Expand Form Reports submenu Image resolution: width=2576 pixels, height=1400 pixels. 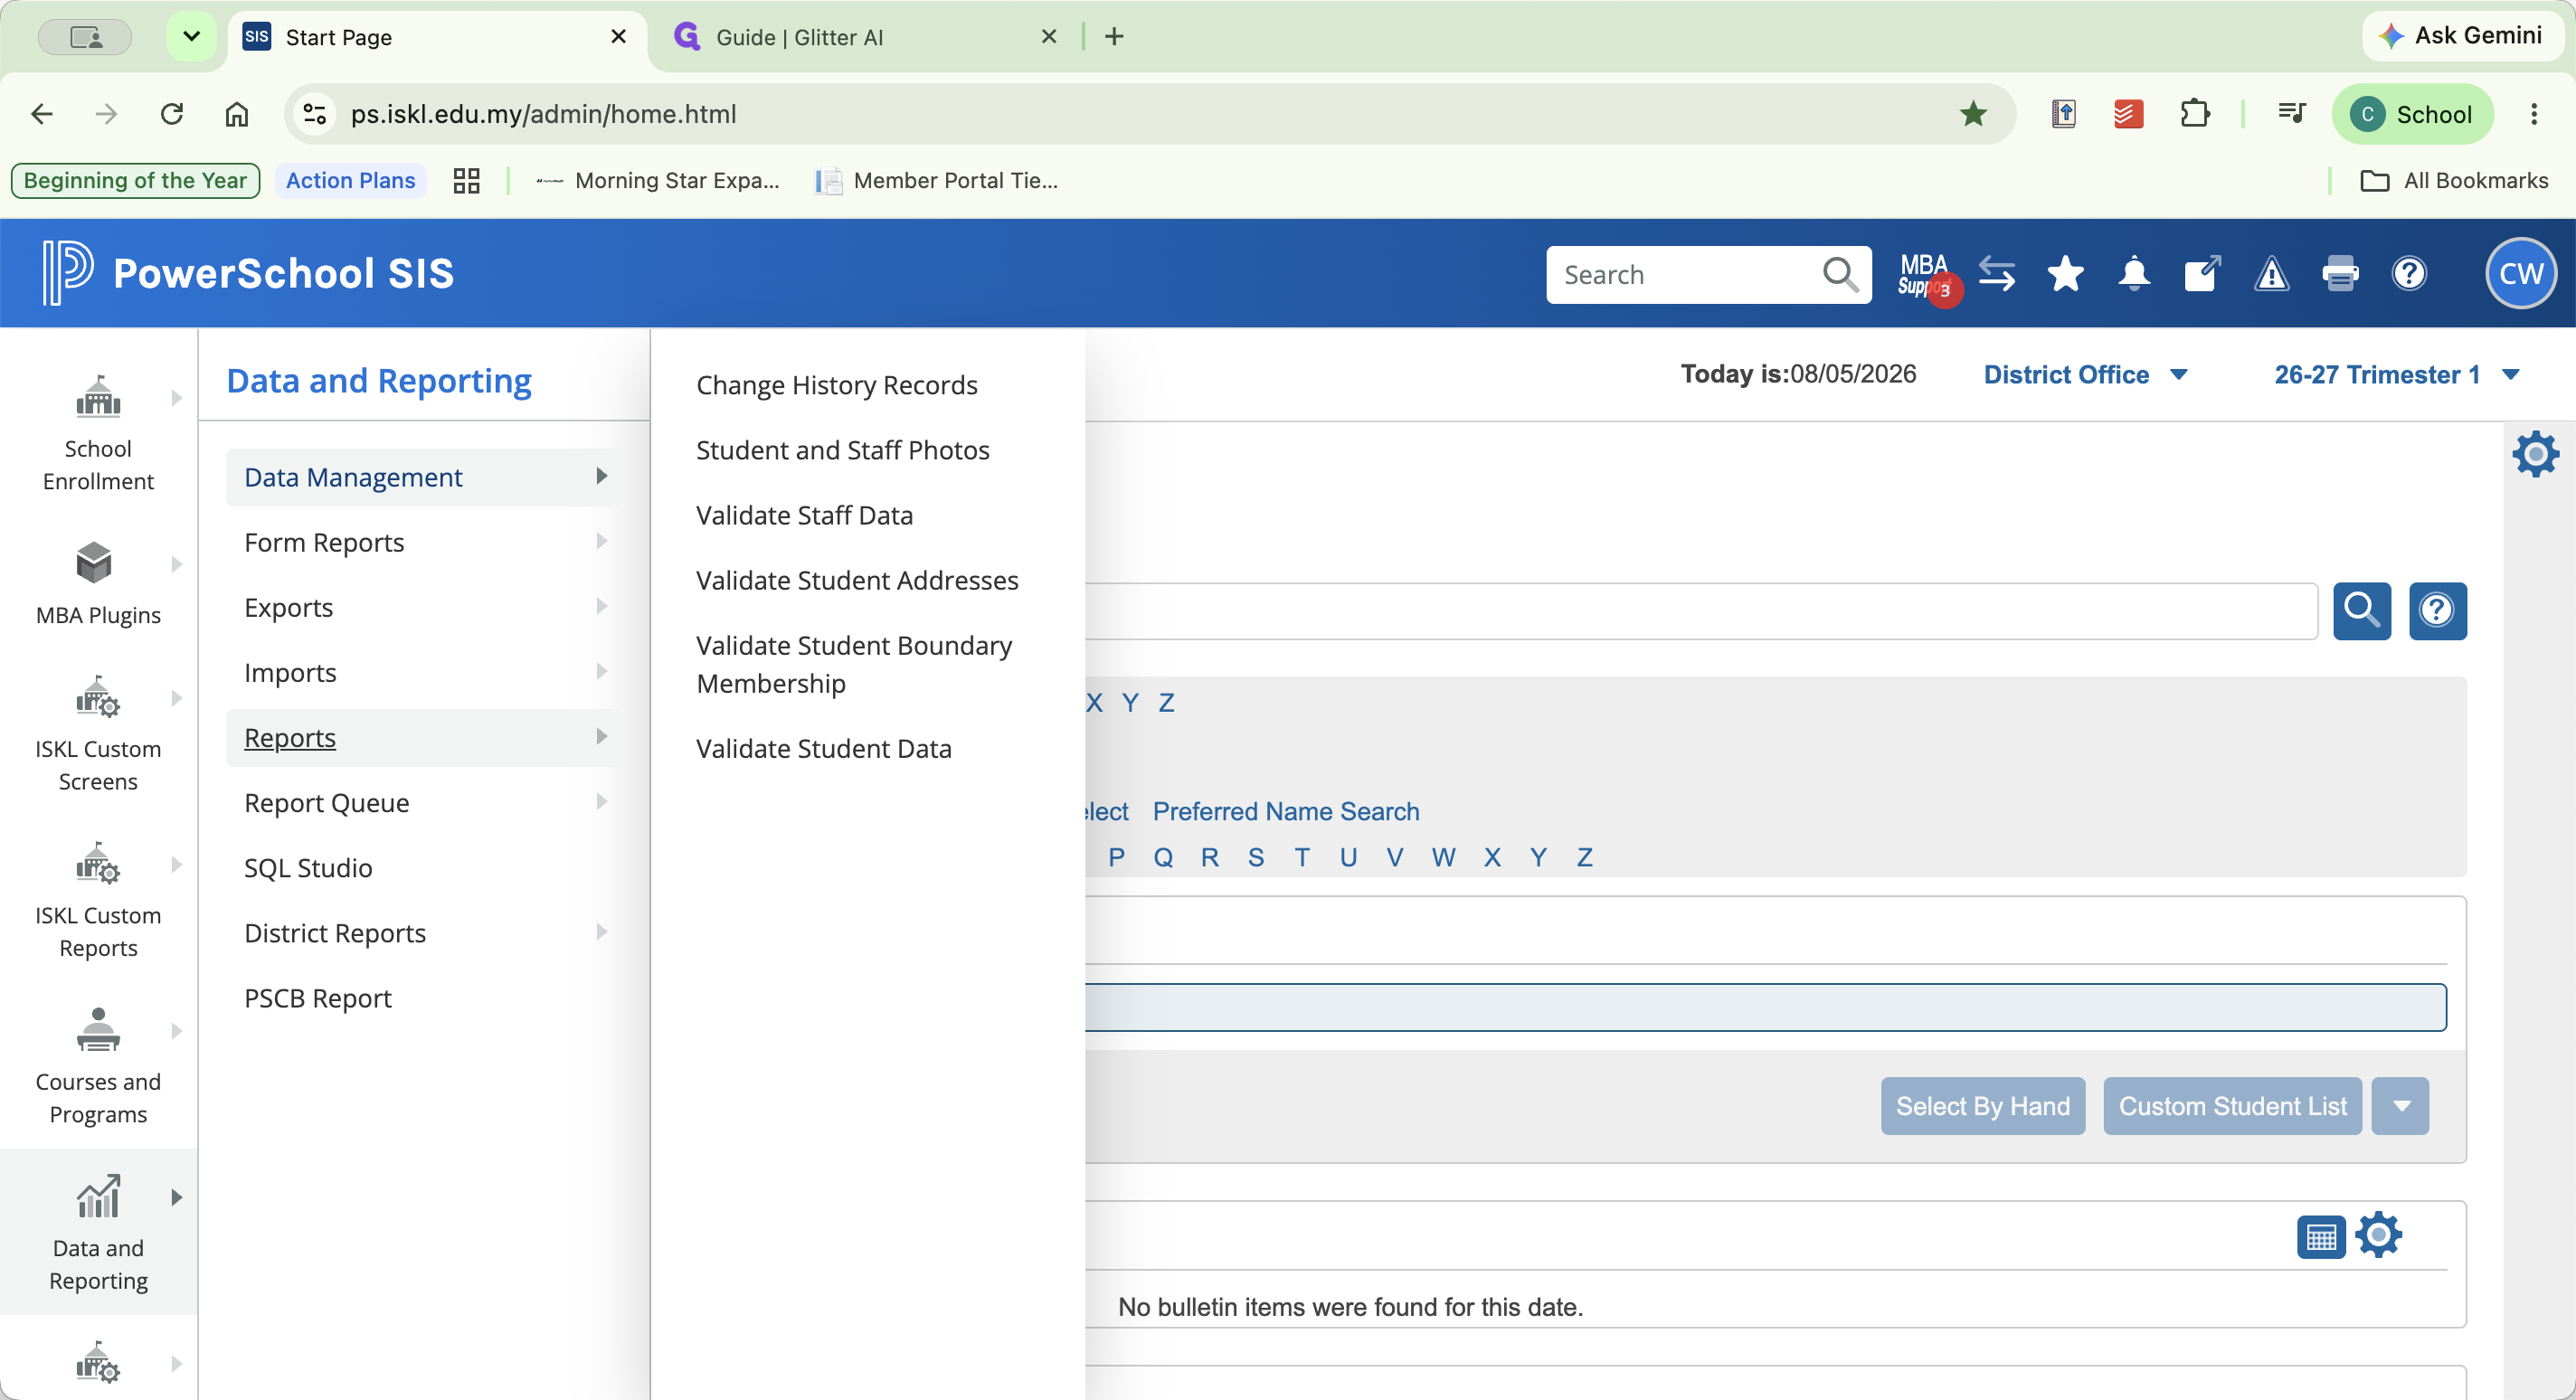pyautogui.click(x=423, y=542)
